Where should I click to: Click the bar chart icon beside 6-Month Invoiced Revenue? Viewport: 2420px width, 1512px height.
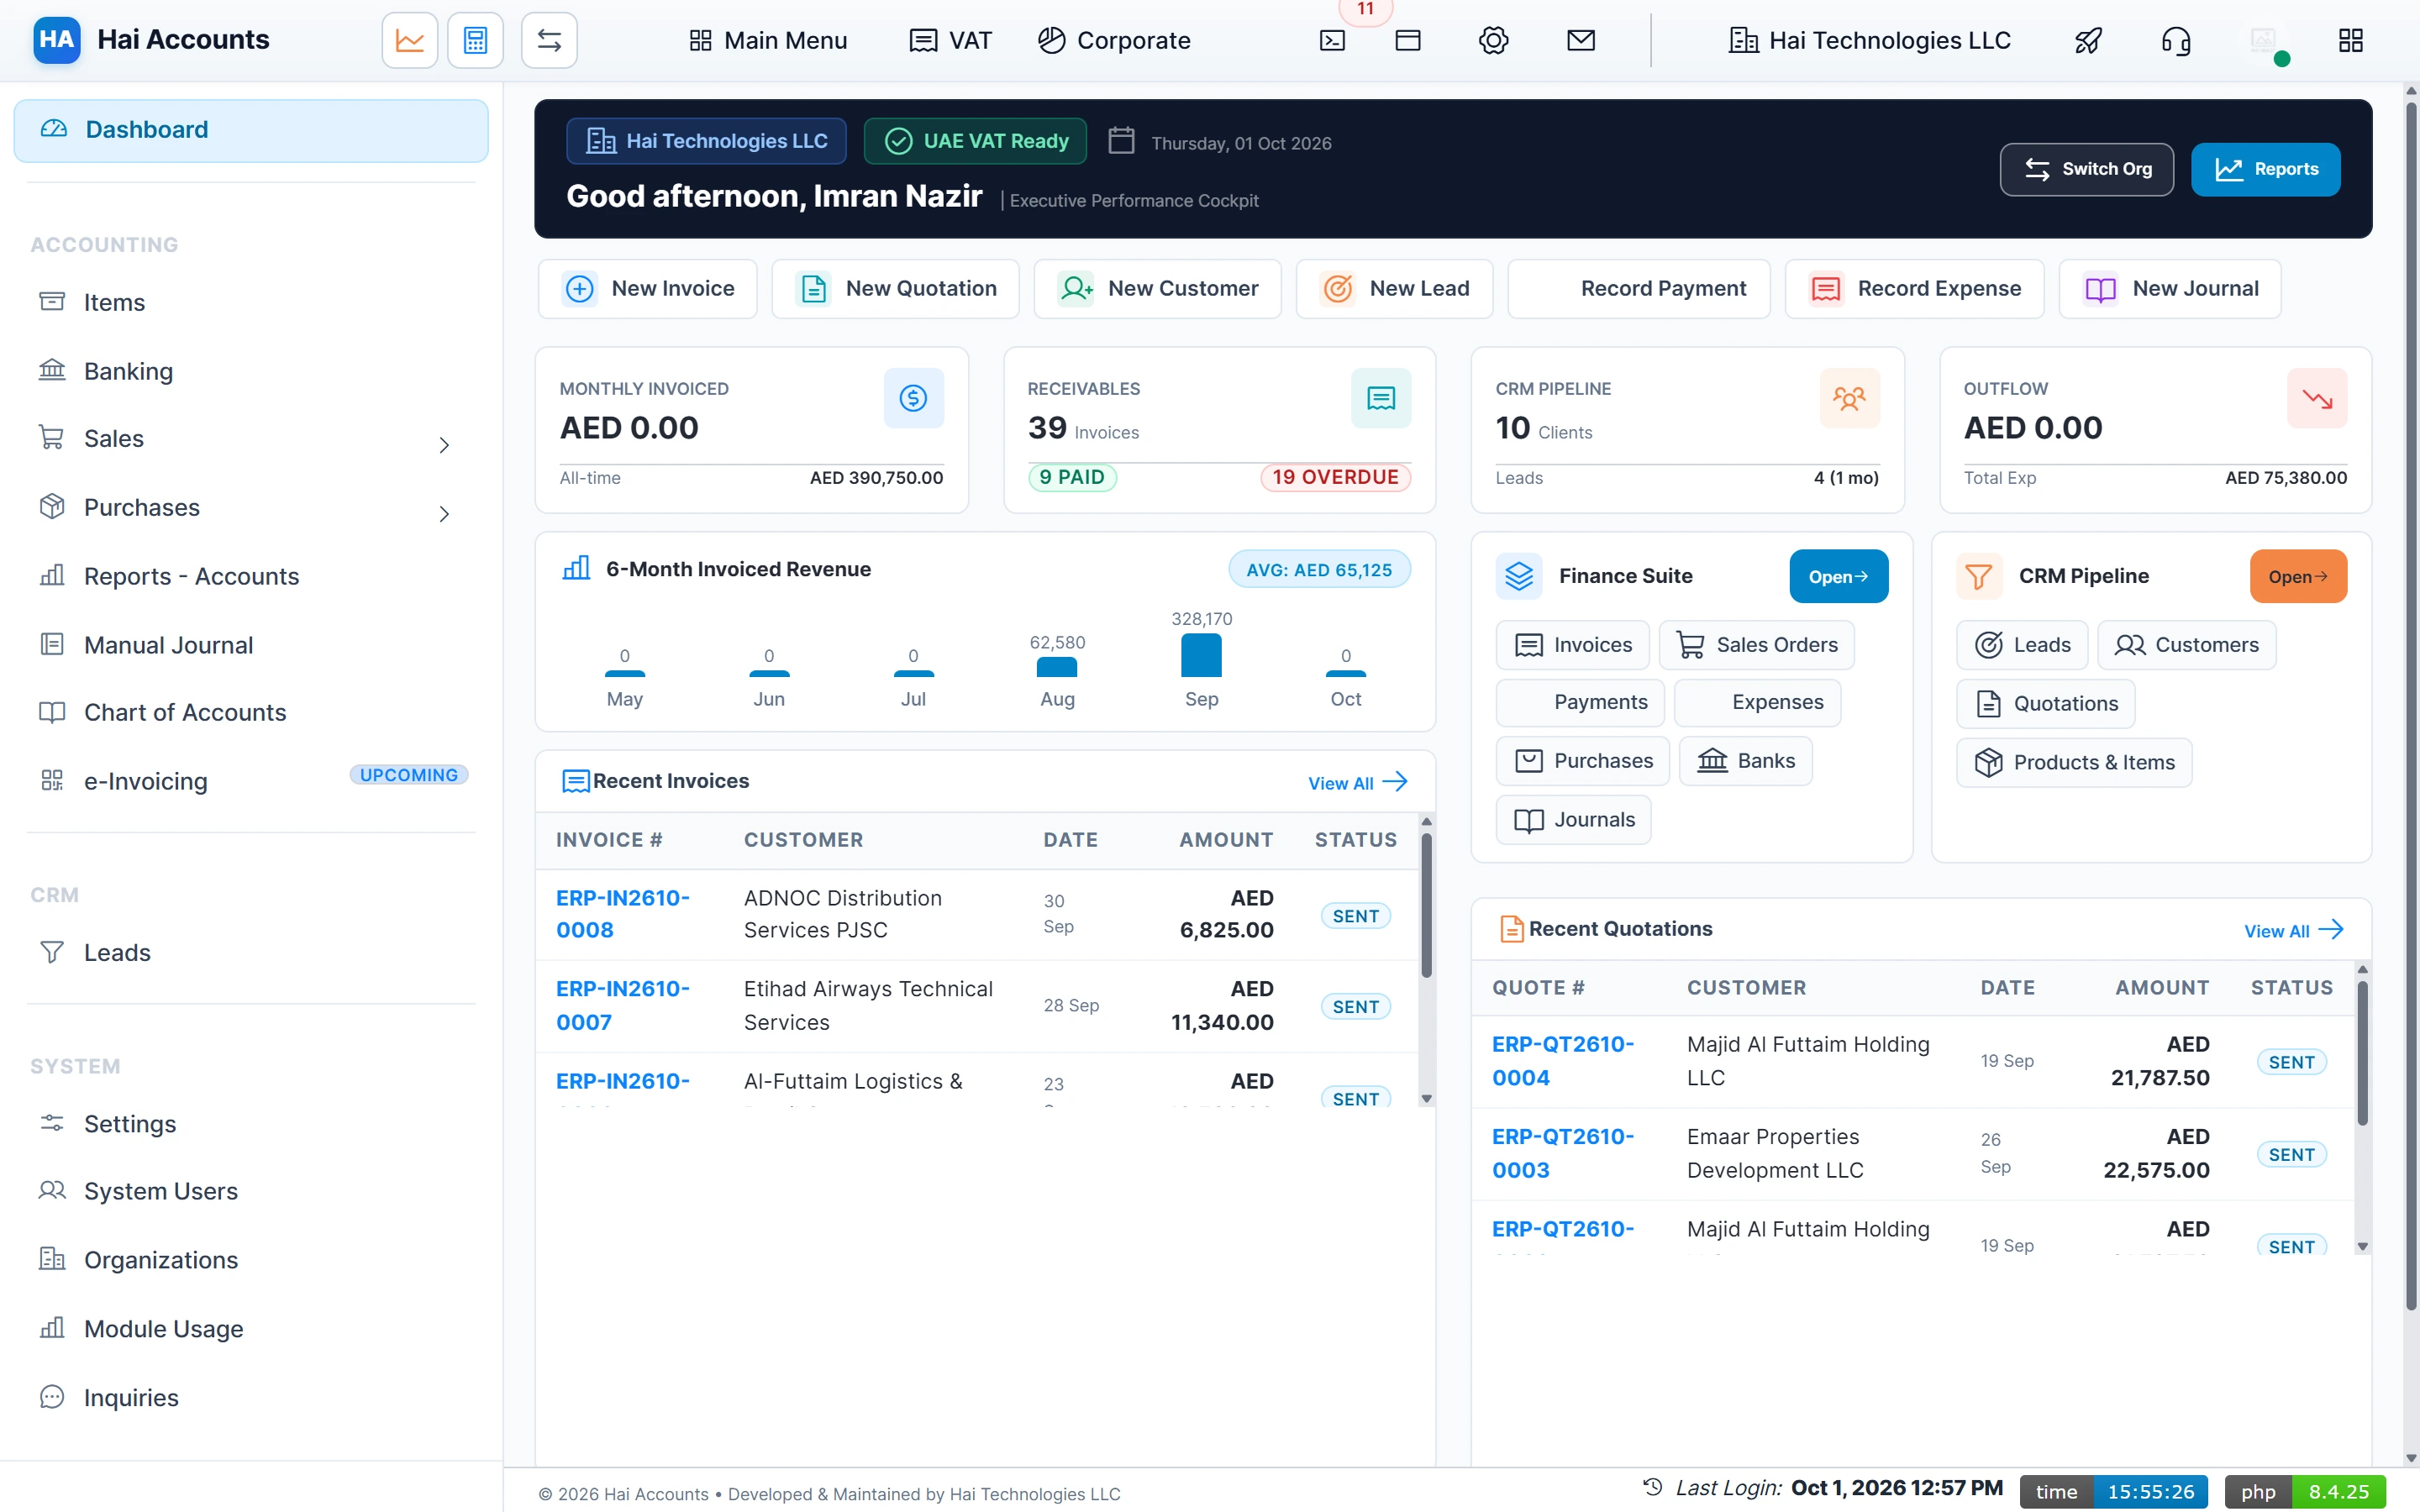[576, 568]
